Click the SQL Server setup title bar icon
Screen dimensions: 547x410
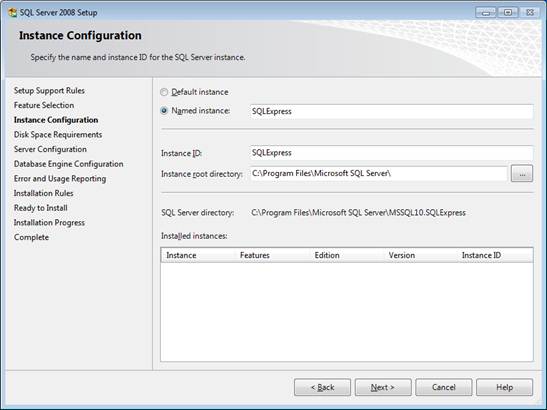click(x=12, y=13)
